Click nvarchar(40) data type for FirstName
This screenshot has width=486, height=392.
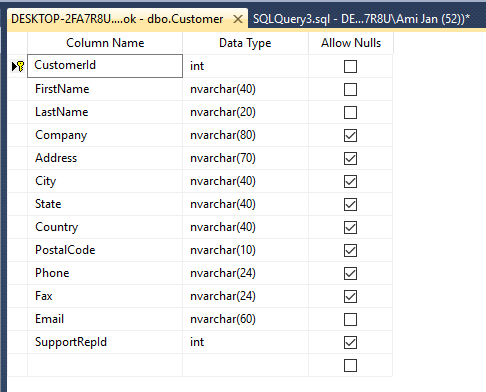(246, 89)
